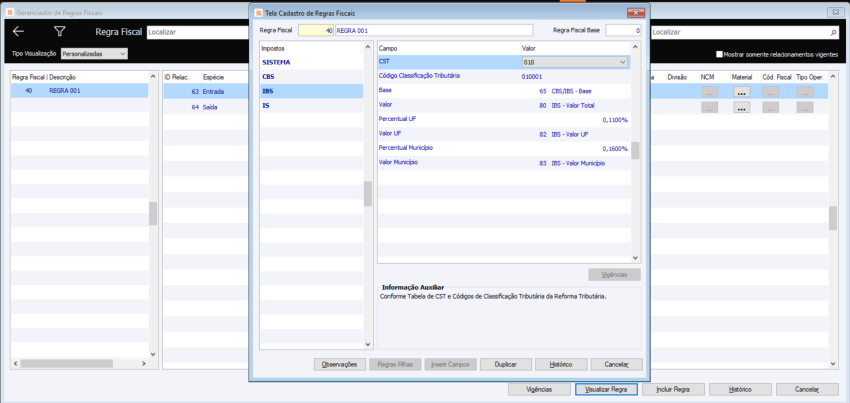Go back with the arrow icon in Gerenciador

coord(18,31)
